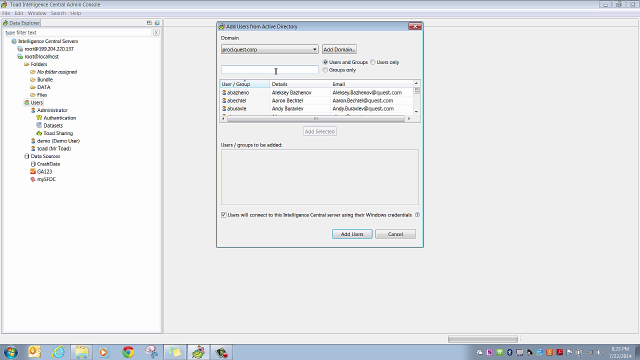Click the Add Selected button
This screenshot has width=640, height=360.
pos(320,131)
